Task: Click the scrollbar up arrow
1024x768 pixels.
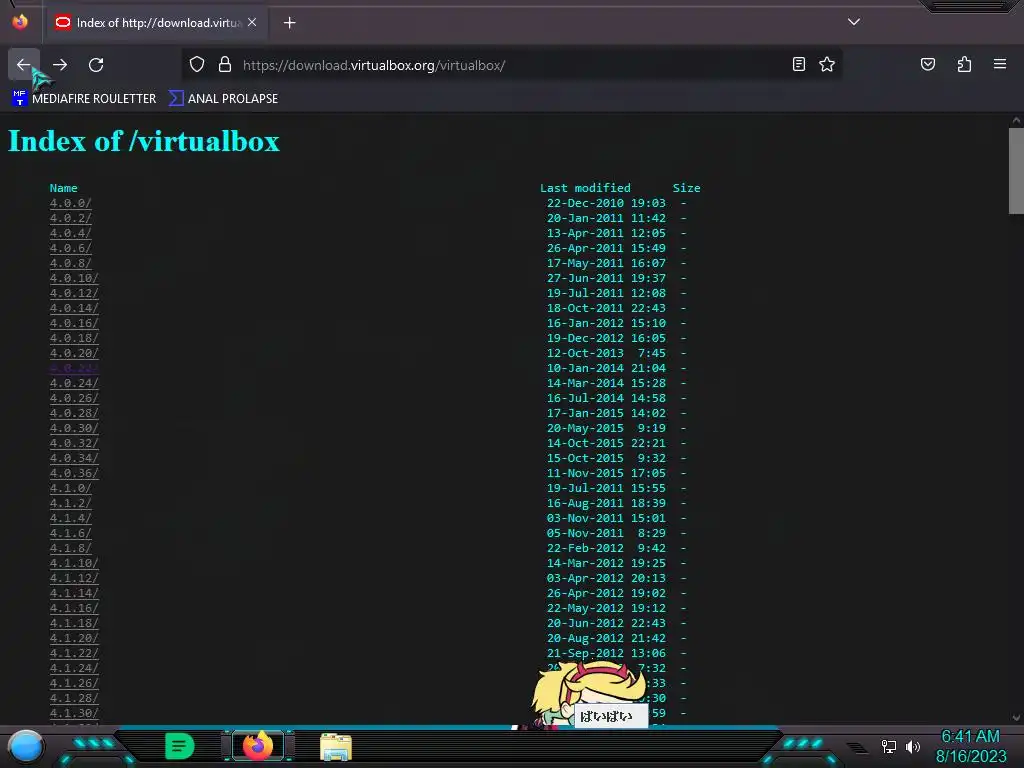Action: (1016, 121)
